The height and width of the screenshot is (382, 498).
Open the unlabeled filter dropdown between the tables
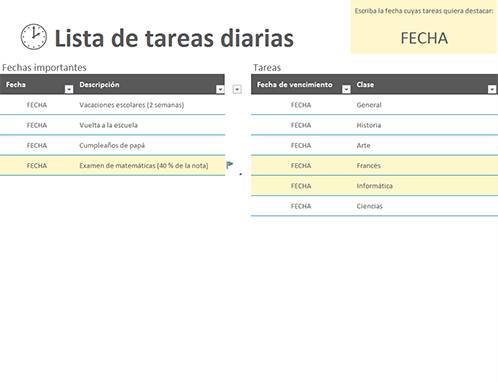tap(237, 89)
